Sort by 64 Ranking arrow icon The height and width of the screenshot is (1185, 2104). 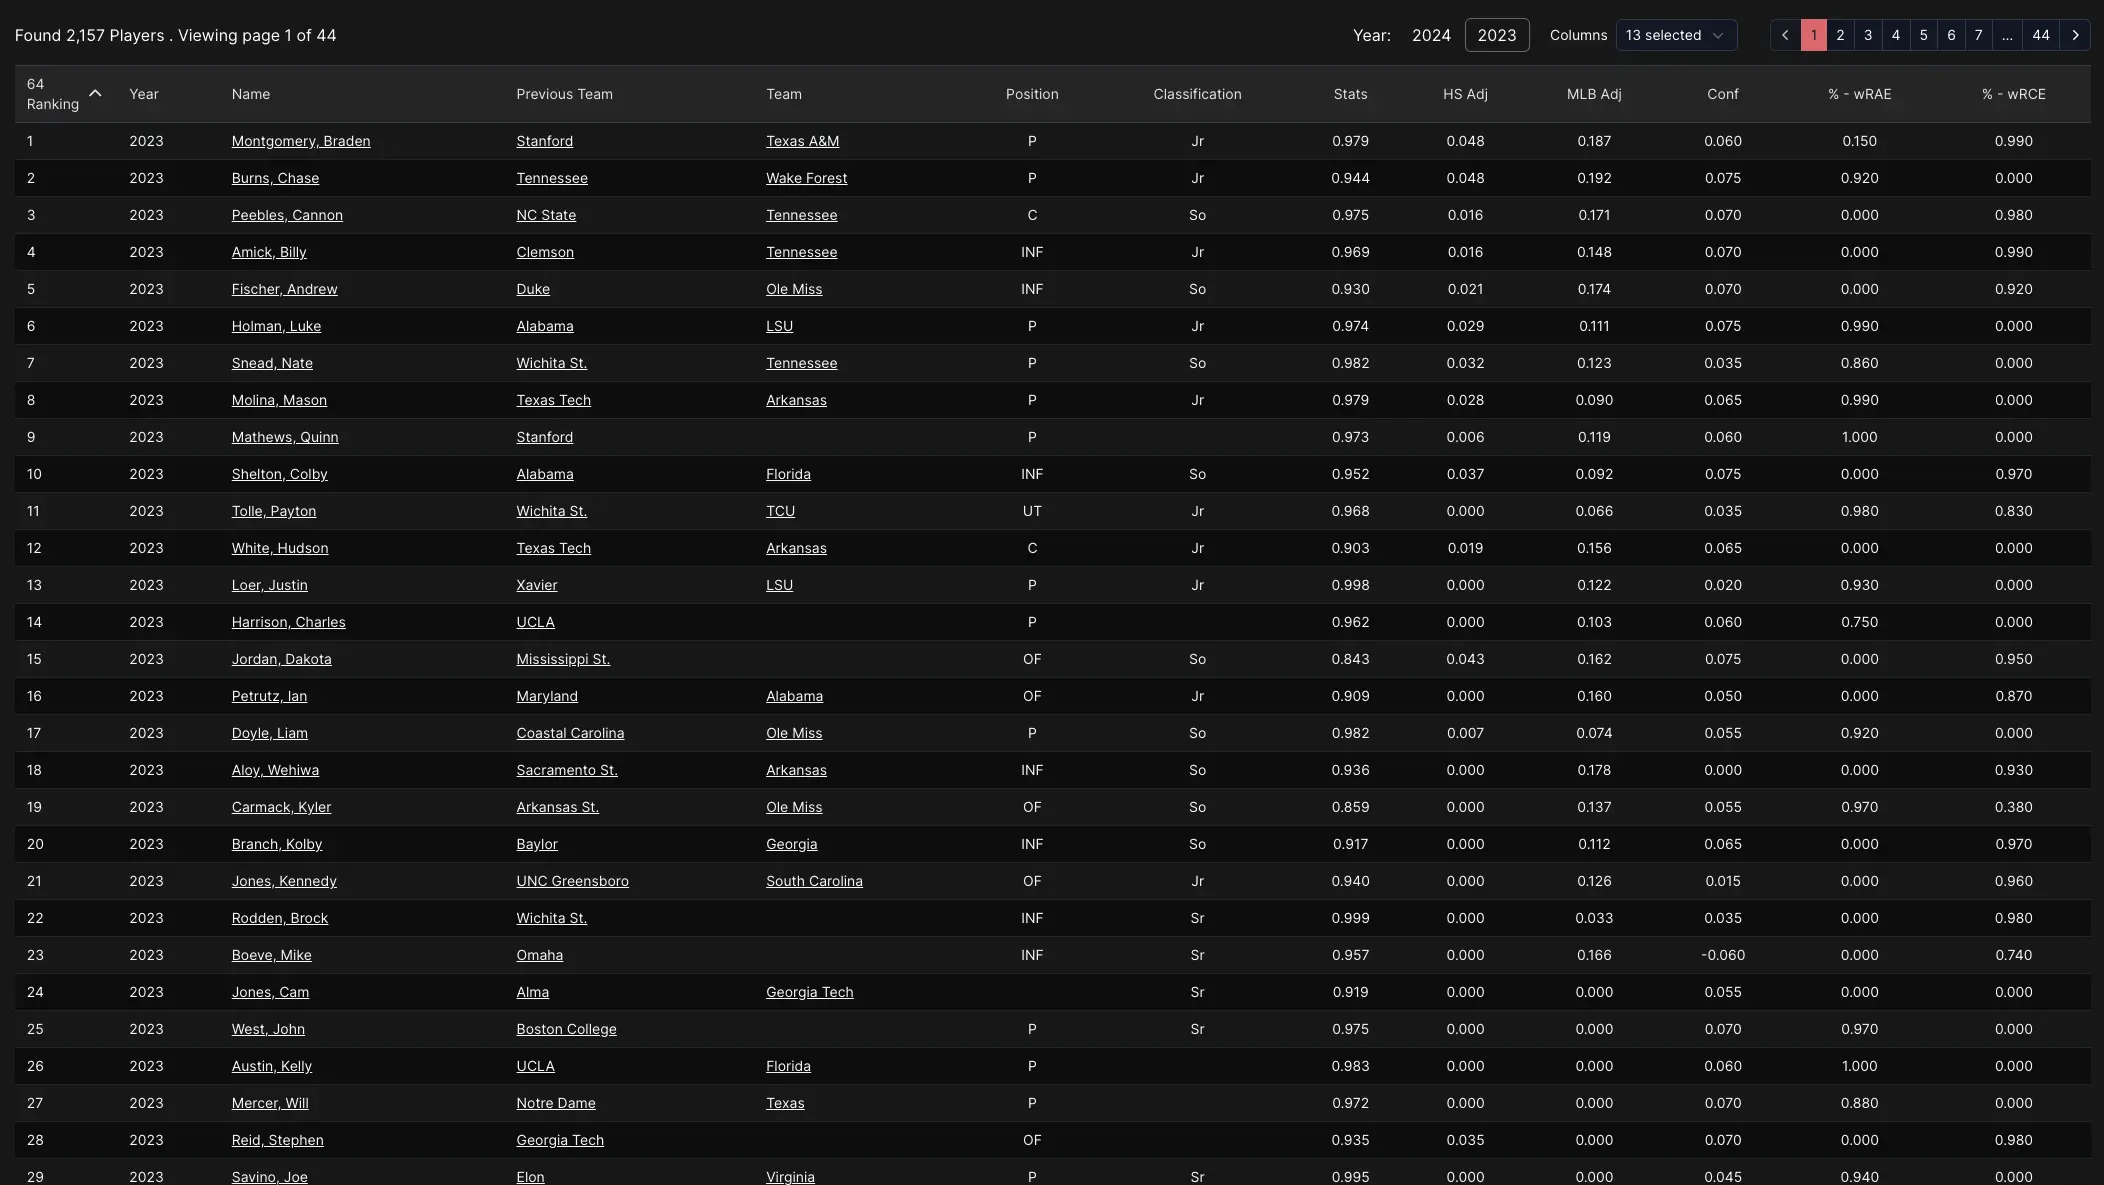click(x=95, y=93)
